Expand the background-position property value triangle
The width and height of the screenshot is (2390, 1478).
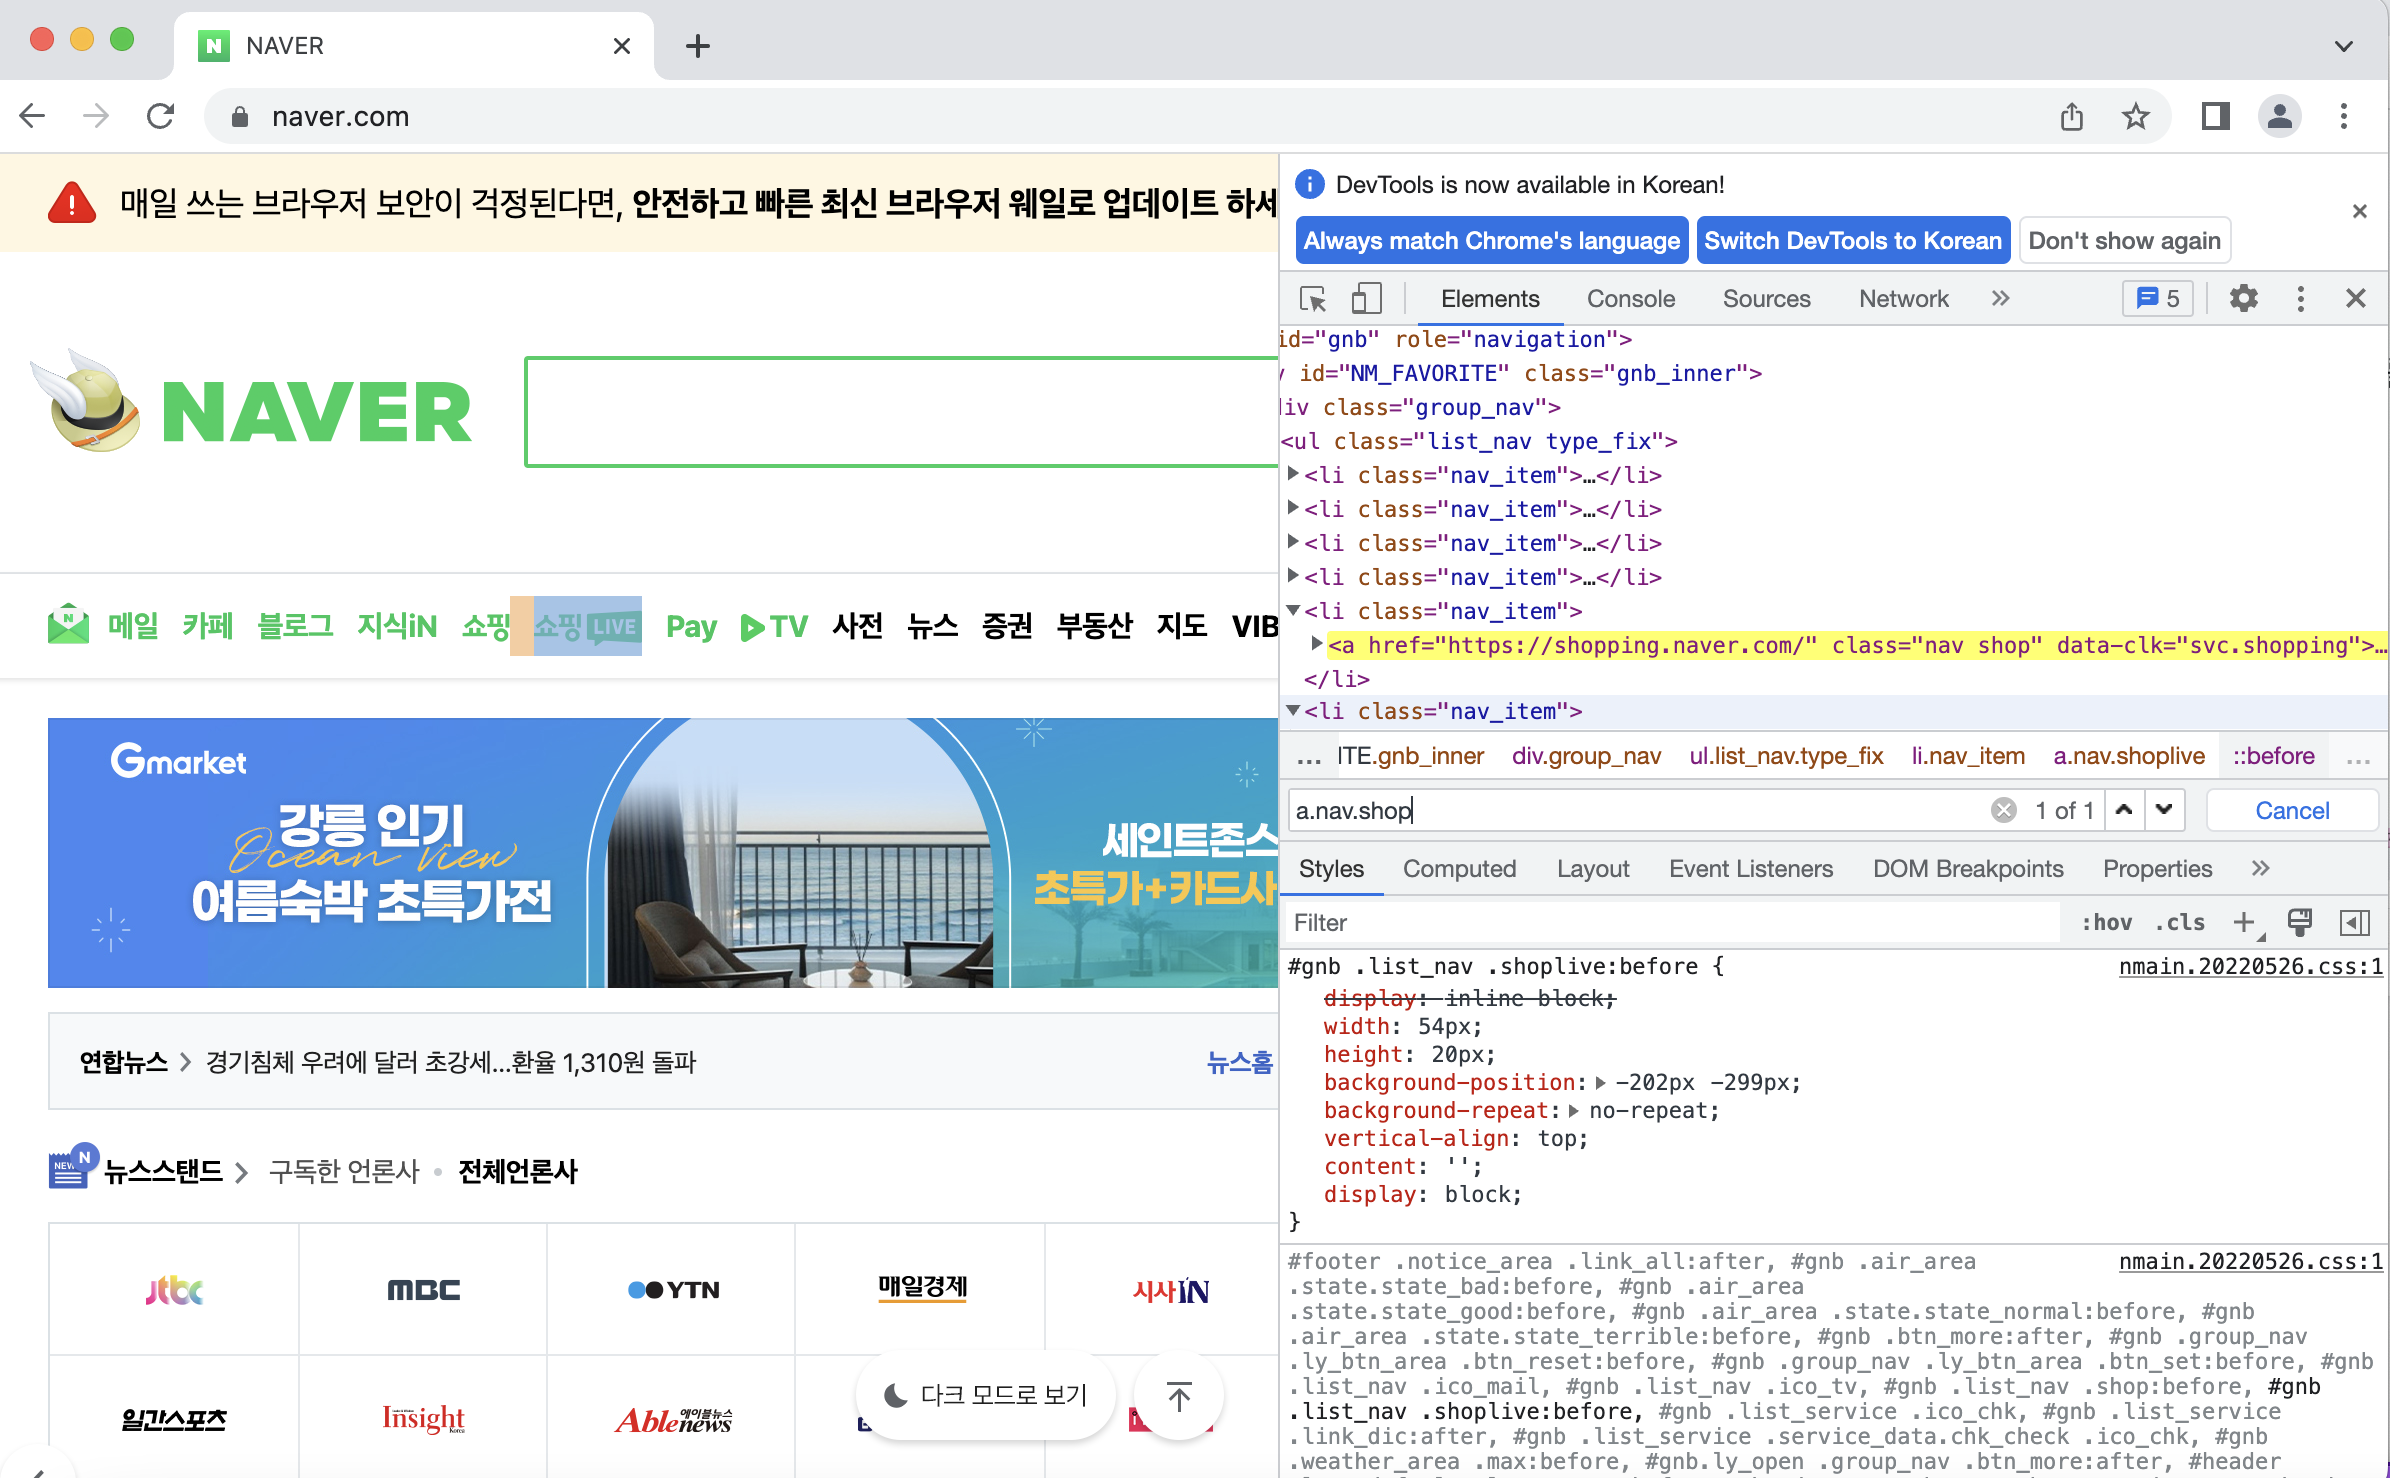[x=1601, y=1083]
